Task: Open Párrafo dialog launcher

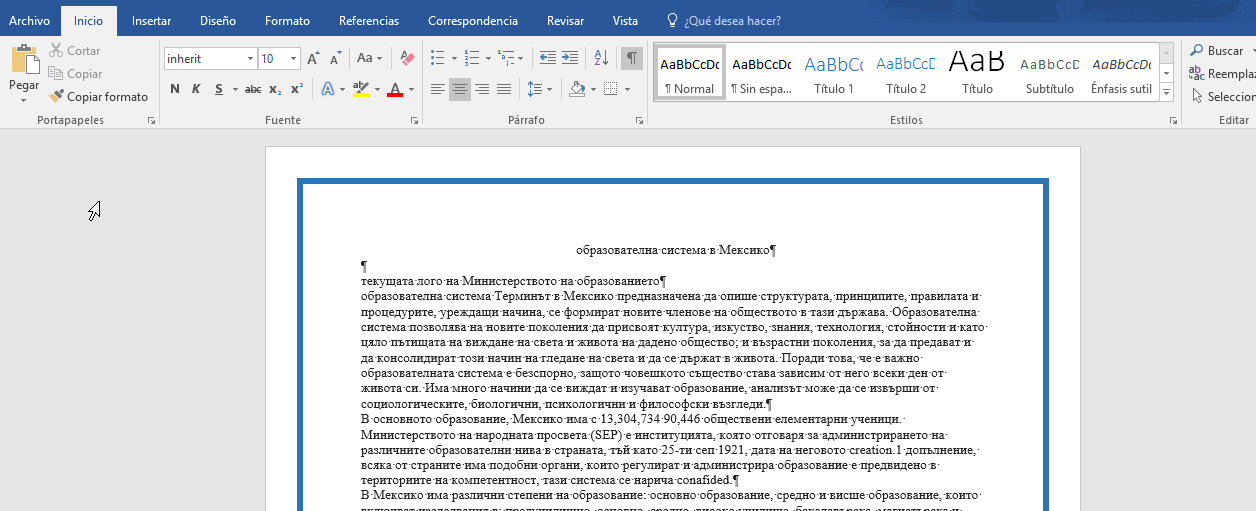Action: tap(639, 120)
